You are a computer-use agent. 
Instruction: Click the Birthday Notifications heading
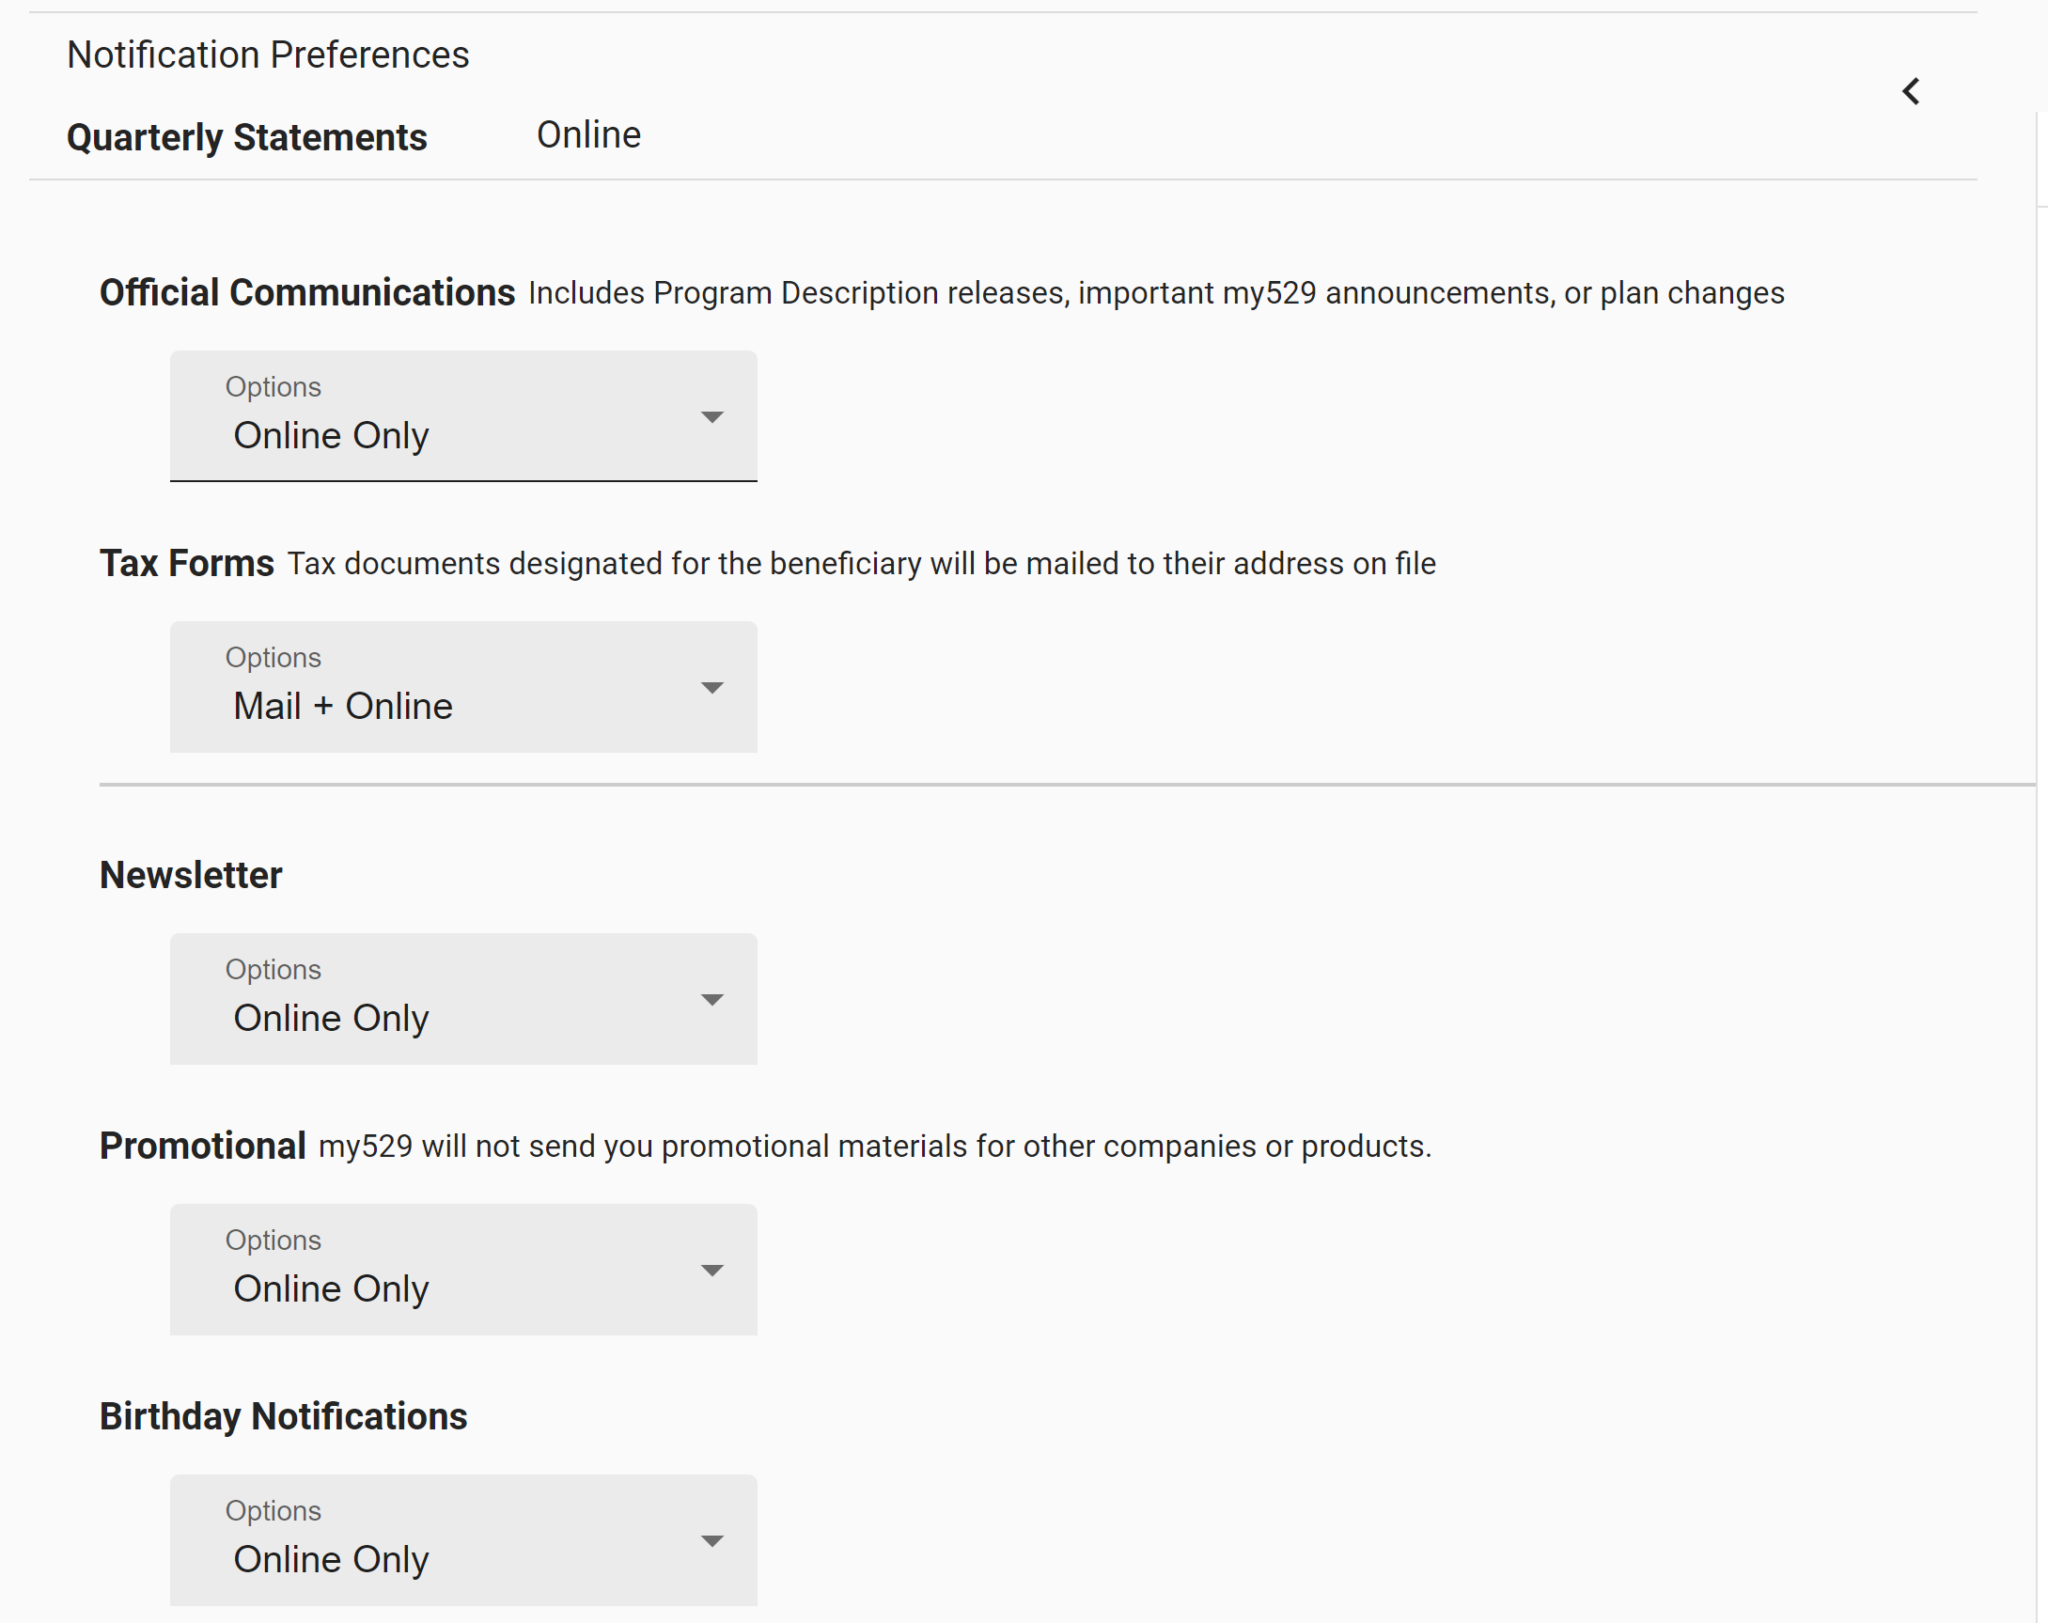pos(283,1417)
